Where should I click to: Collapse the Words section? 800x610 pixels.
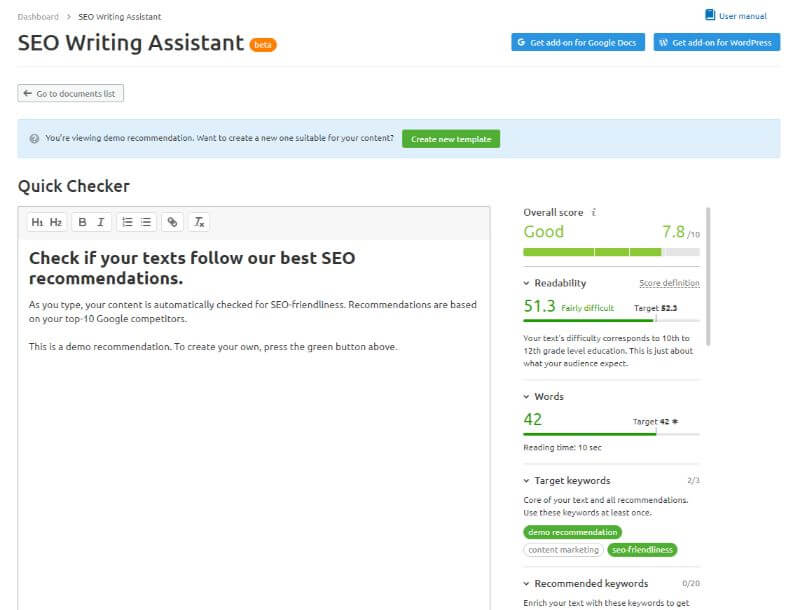(x=525, y=396)
